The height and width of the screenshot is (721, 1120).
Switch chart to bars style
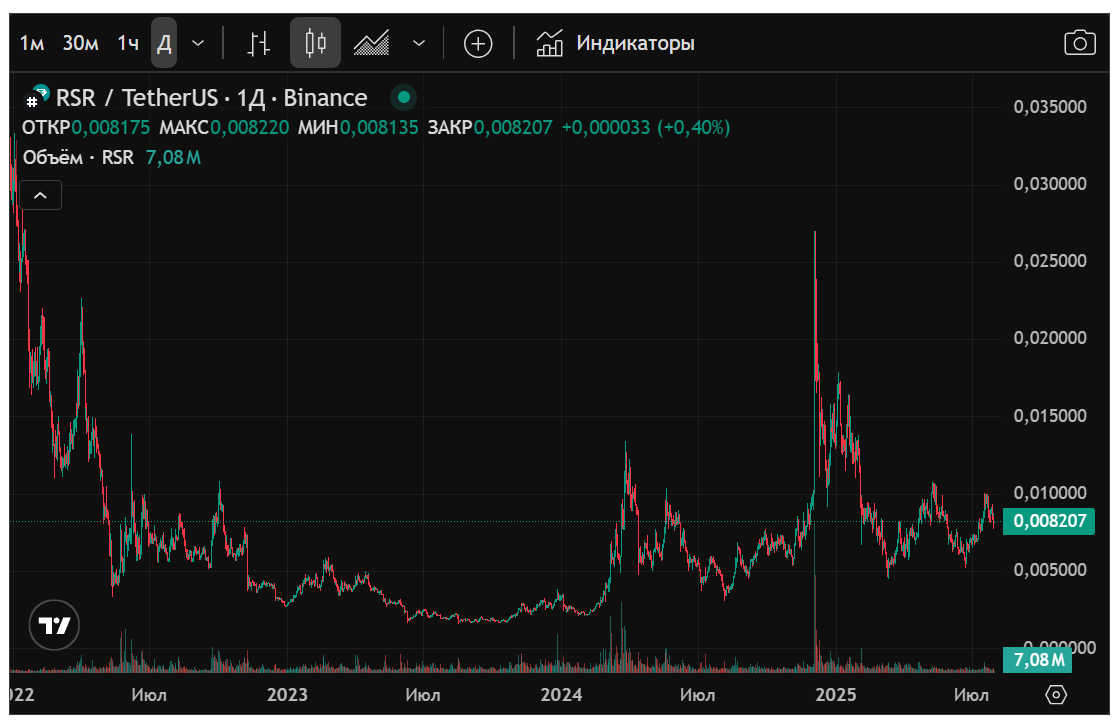pyautogui.click(x=259, y=44)
